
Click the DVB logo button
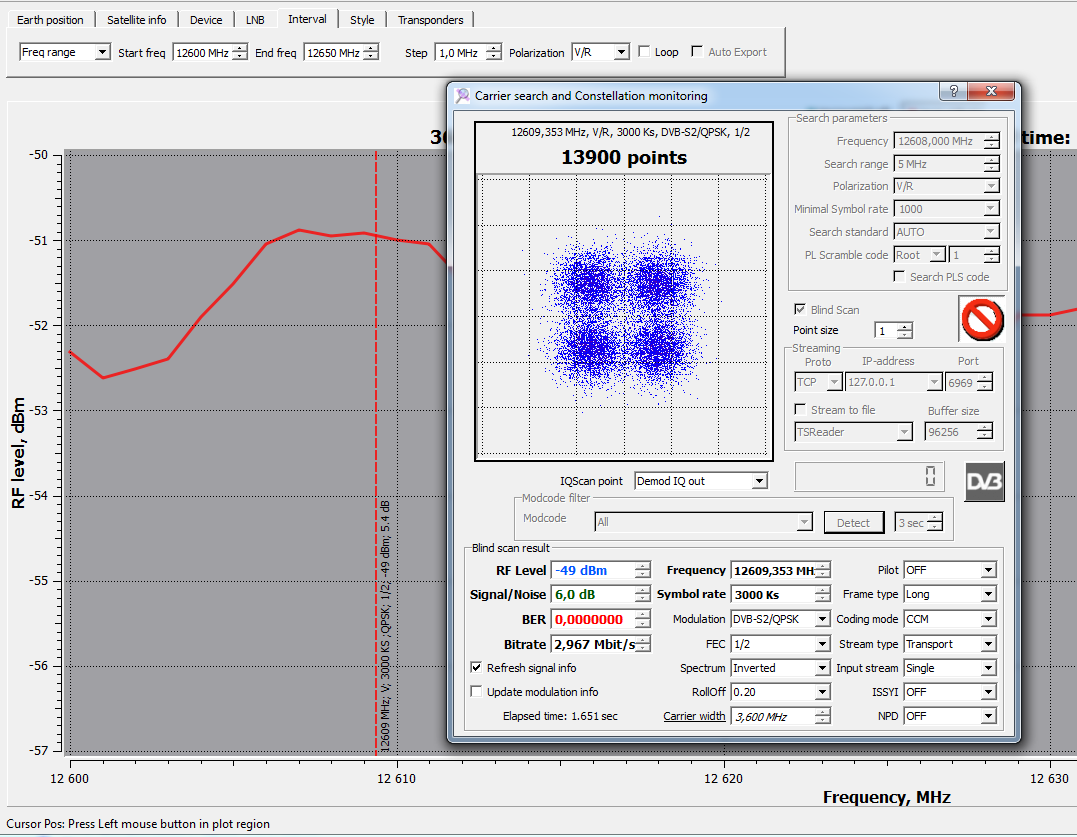tap(984, 482)
